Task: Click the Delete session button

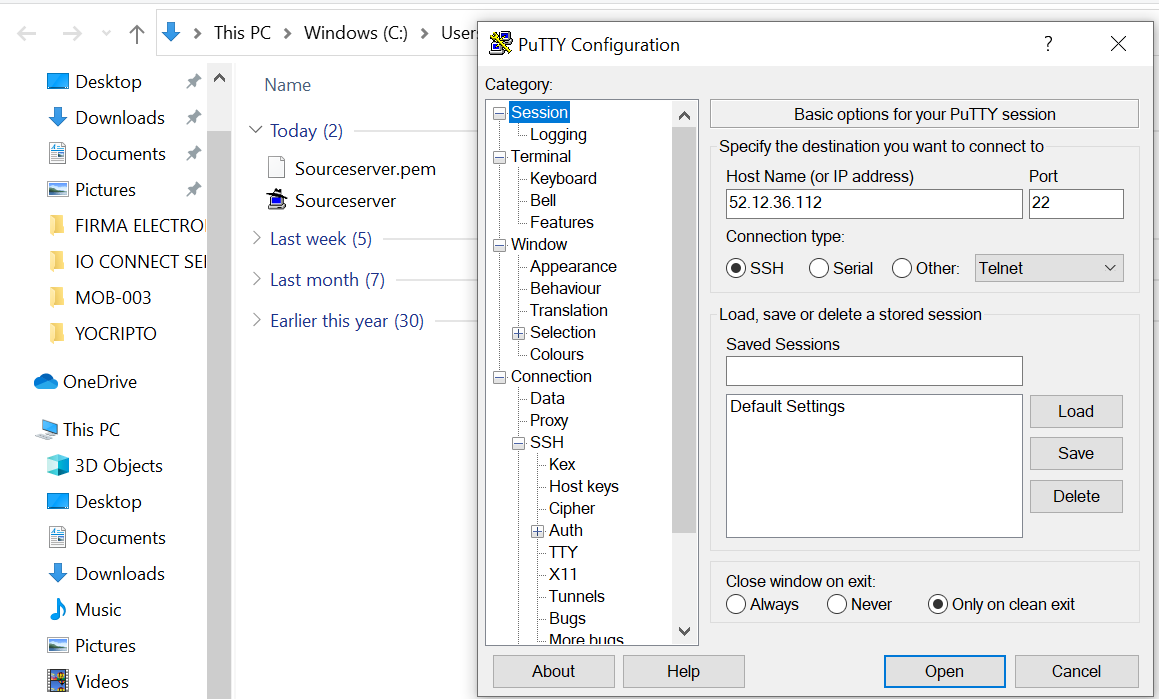Action: [x=1075, y=496]
